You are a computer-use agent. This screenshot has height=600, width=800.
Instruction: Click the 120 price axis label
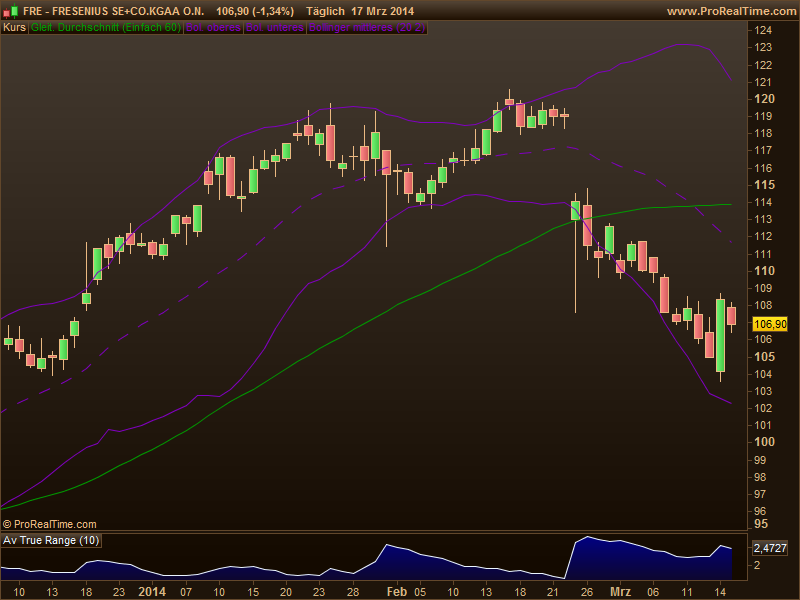pyautogui.click(x=764, y=99)
